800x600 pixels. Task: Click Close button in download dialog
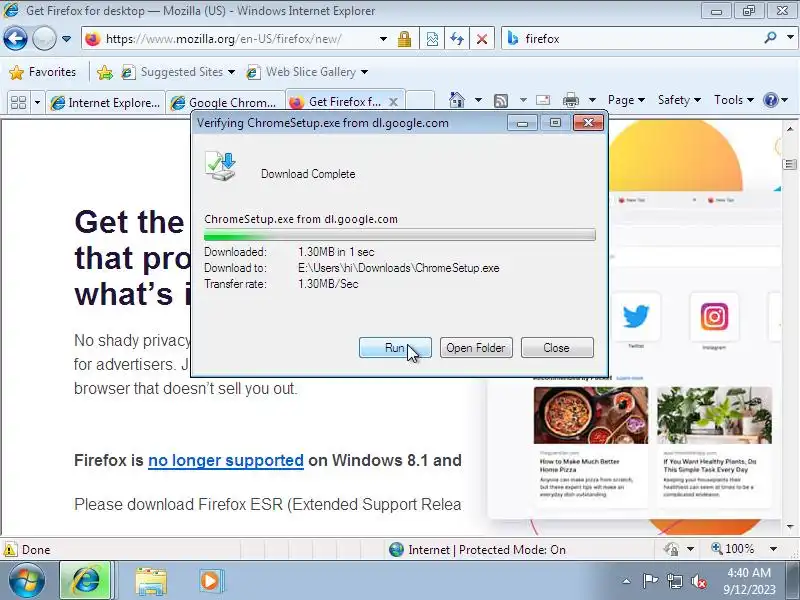coord(557,347)
